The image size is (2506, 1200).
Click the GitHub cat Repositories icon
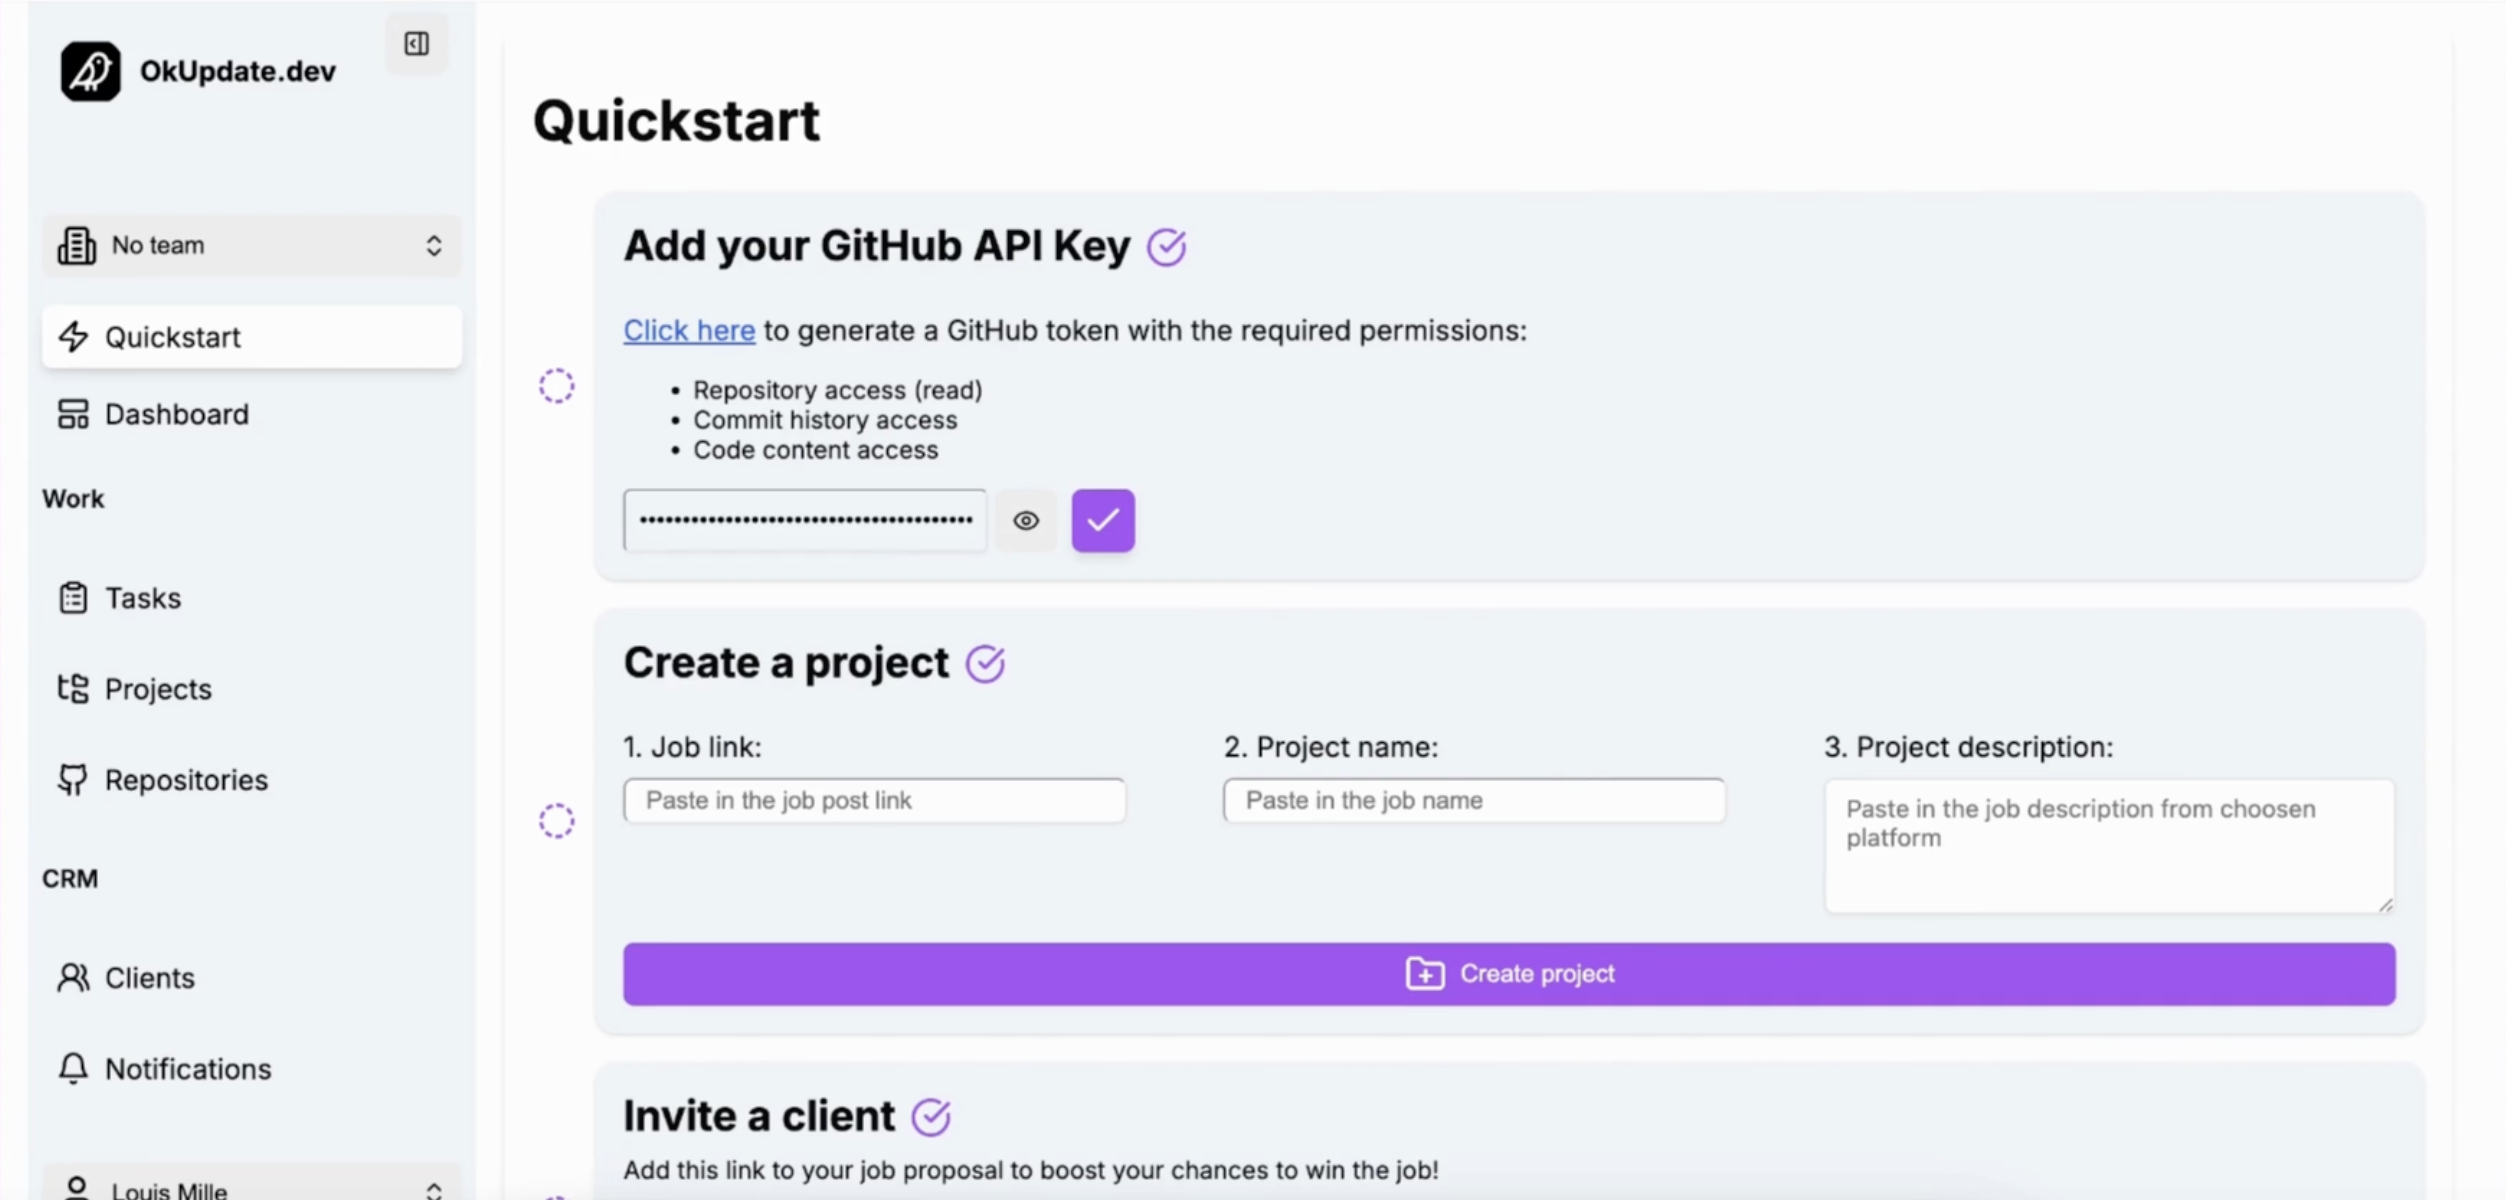tap(72, 780)
